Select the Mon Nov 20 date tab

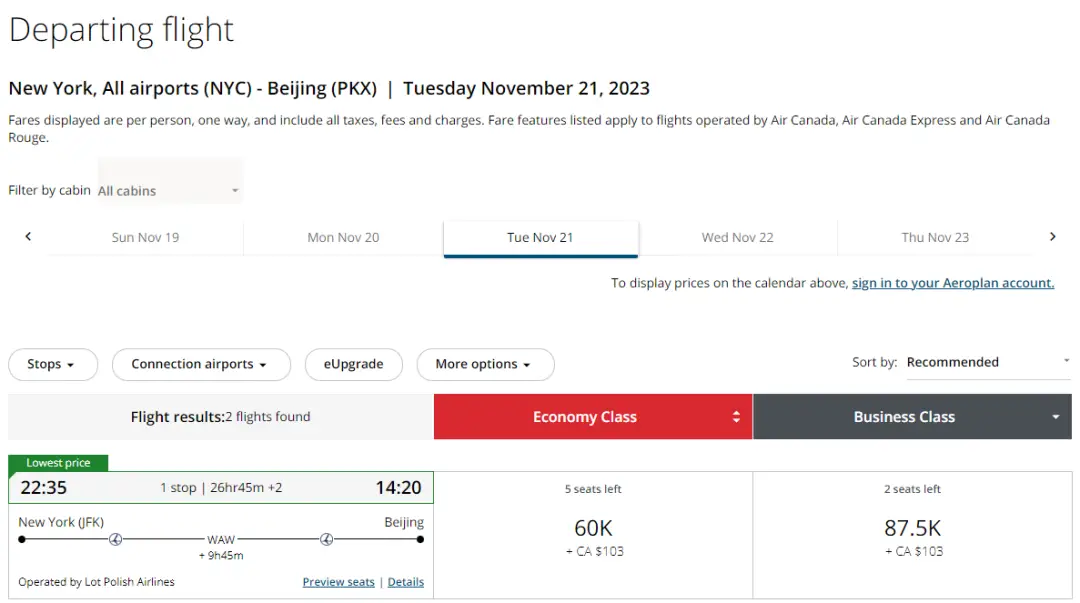tap(343, 238)
